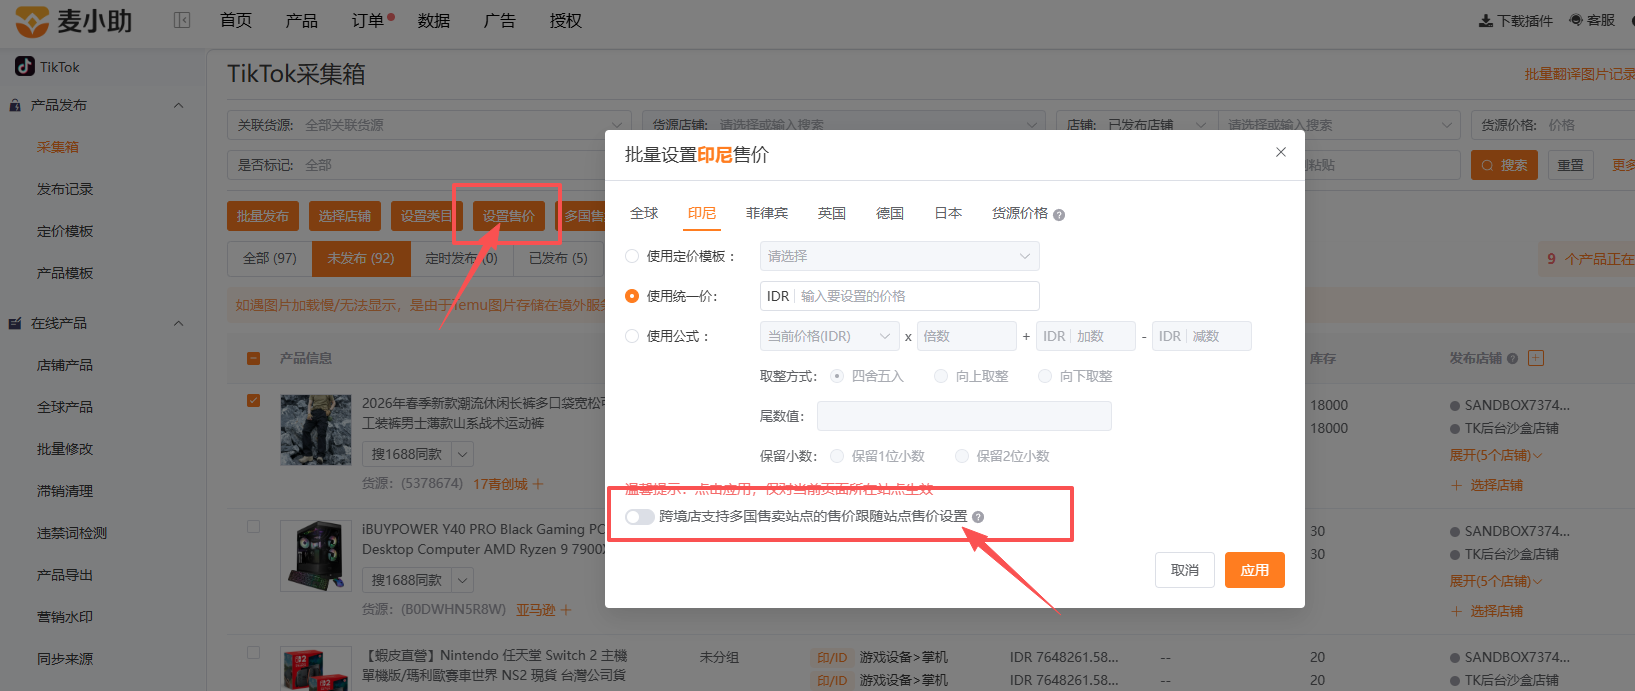Click the help icon next to 货源价格 tab

pyautogui.click(x=1059, y=215)
